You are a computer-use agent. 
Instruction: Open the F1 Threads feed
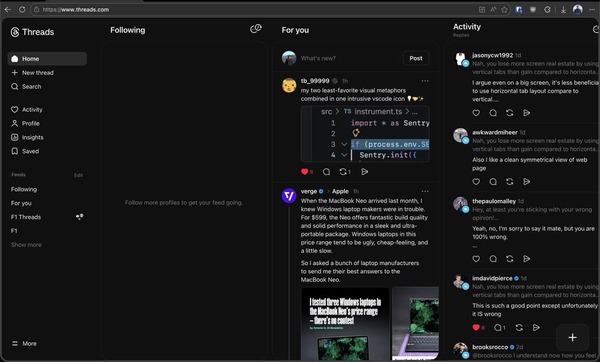pos(26,217)
